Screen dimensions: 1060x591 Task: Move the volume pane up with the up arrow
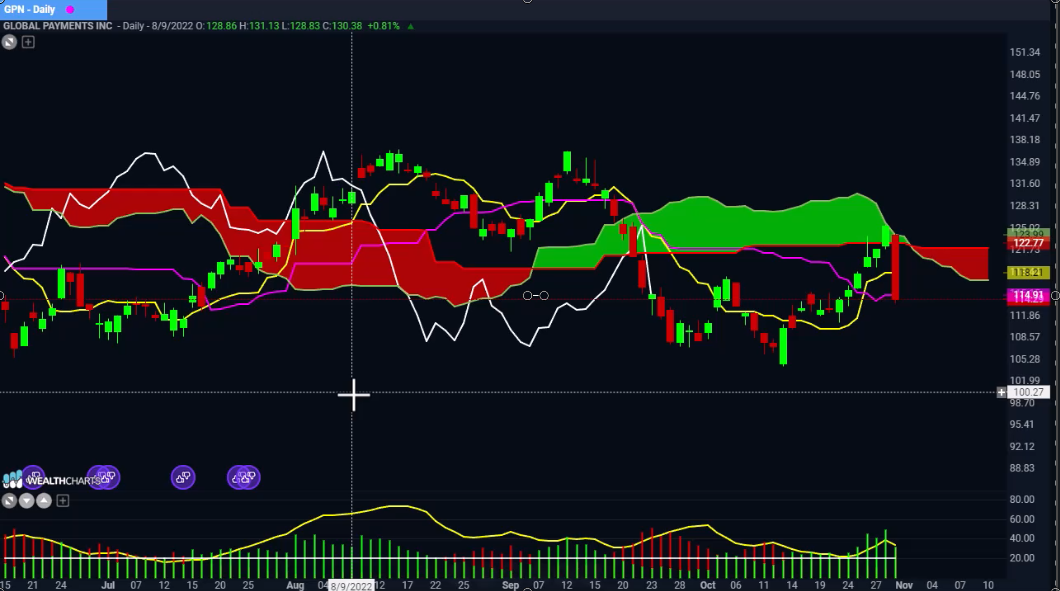click(x=43, y=500)
